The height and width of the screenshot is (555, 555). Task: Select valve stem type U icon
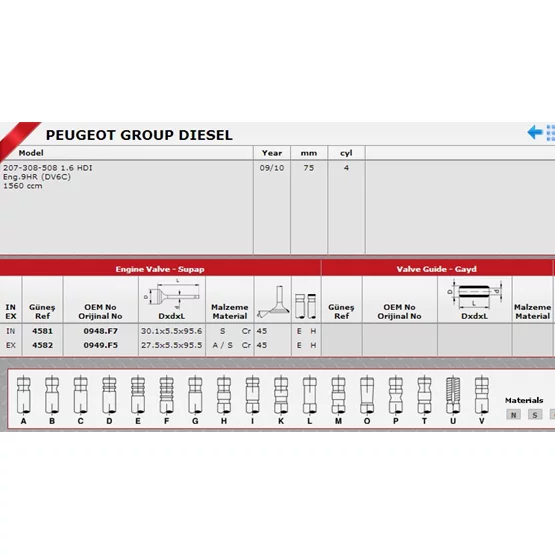(x=453, y=395)
